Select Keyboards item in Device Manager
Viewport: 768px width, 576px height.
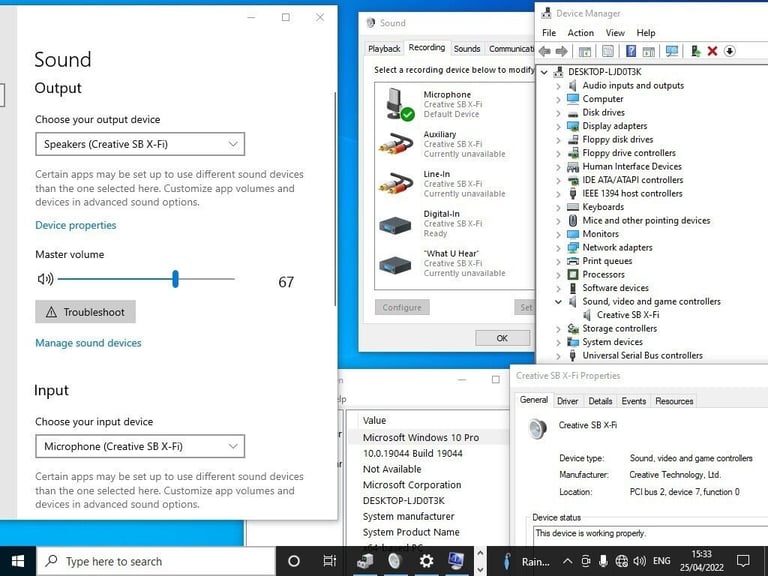tap(603, 207)
